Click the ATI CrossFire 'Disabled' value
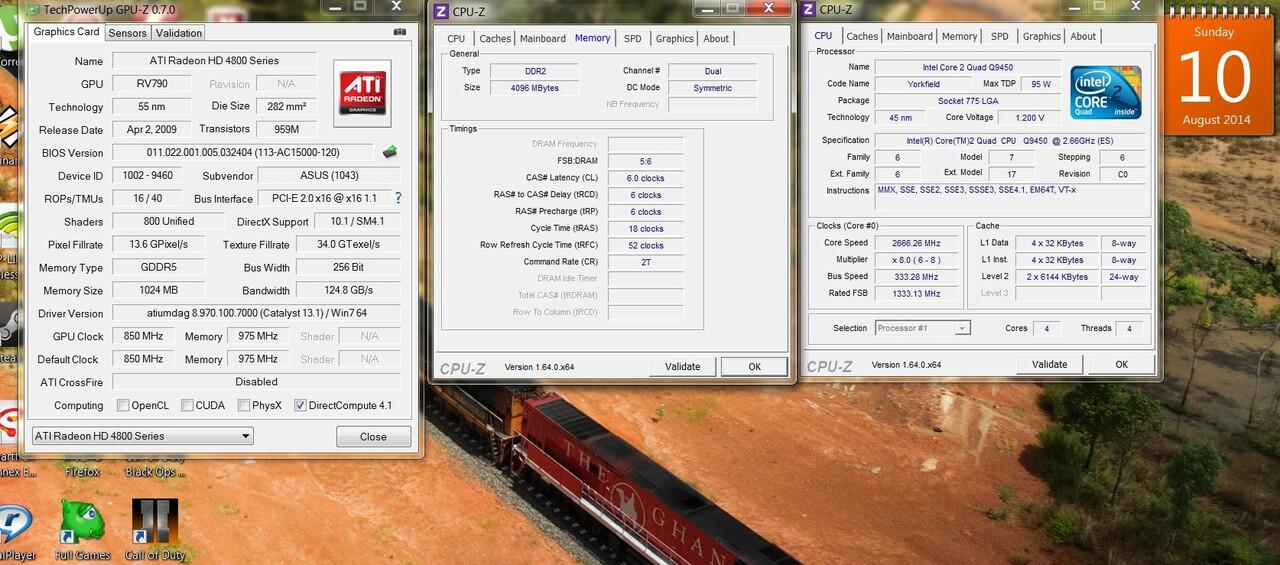This screenshot has height=565, width=1280. 256,382
